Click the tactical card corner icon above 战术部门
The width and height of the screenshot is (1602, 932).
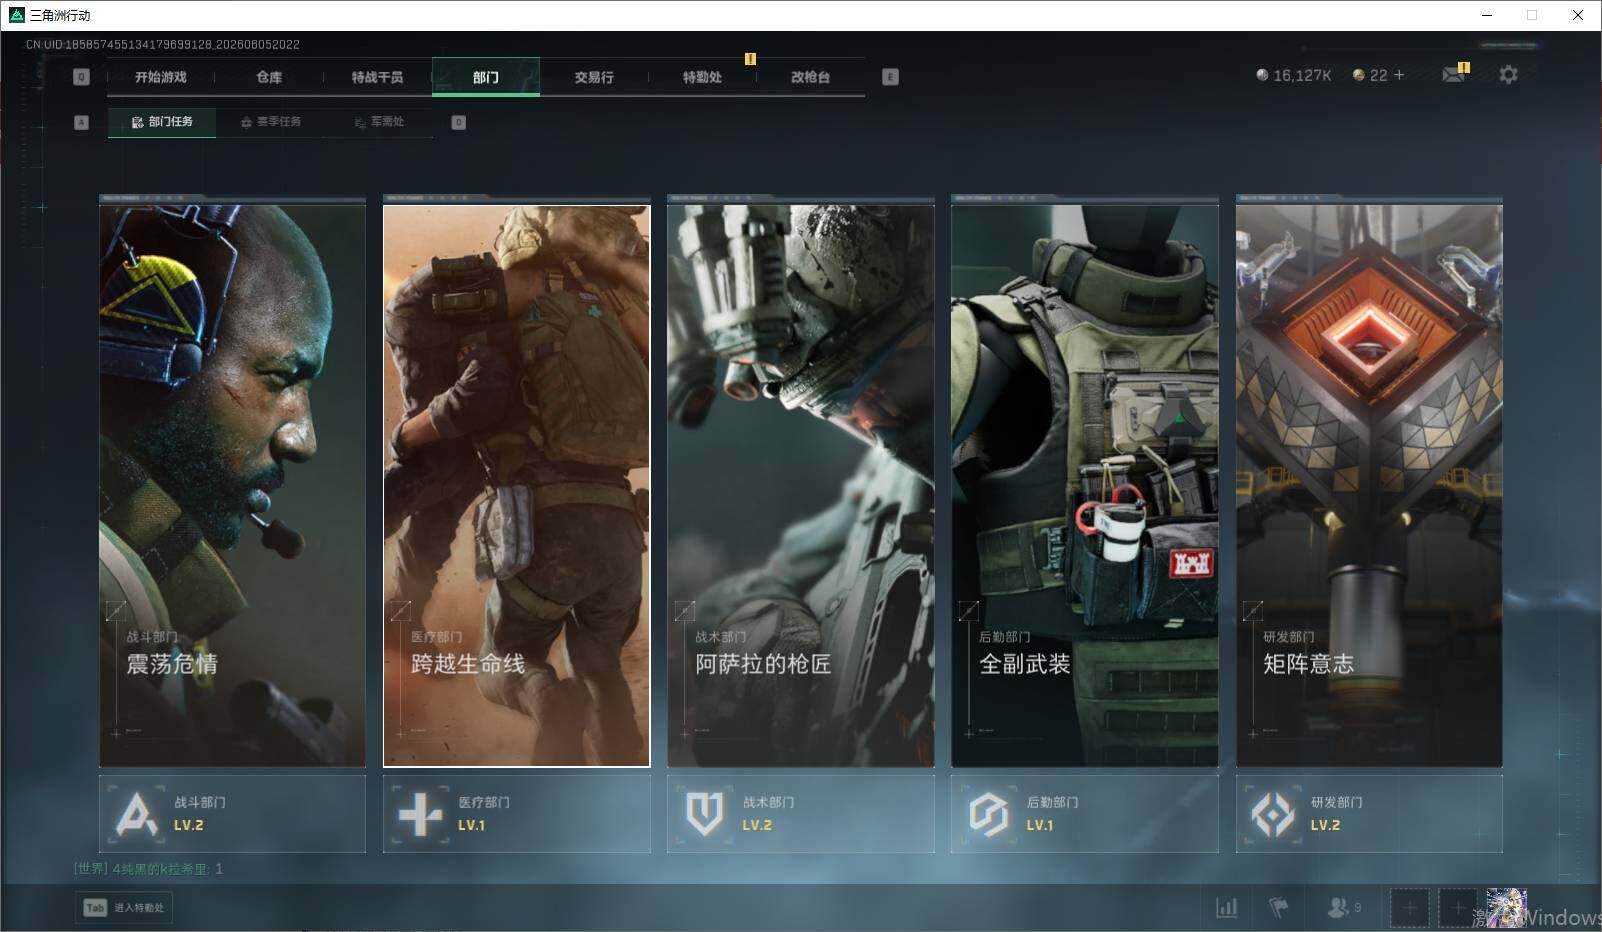[x=684, y=610]
